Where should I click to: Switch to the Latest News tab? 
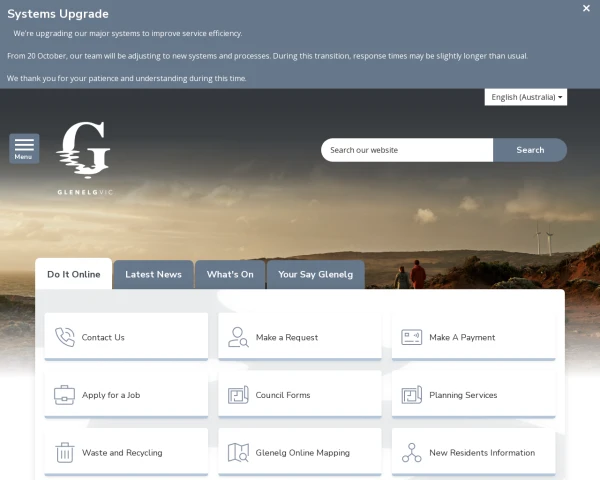[153, 274]
